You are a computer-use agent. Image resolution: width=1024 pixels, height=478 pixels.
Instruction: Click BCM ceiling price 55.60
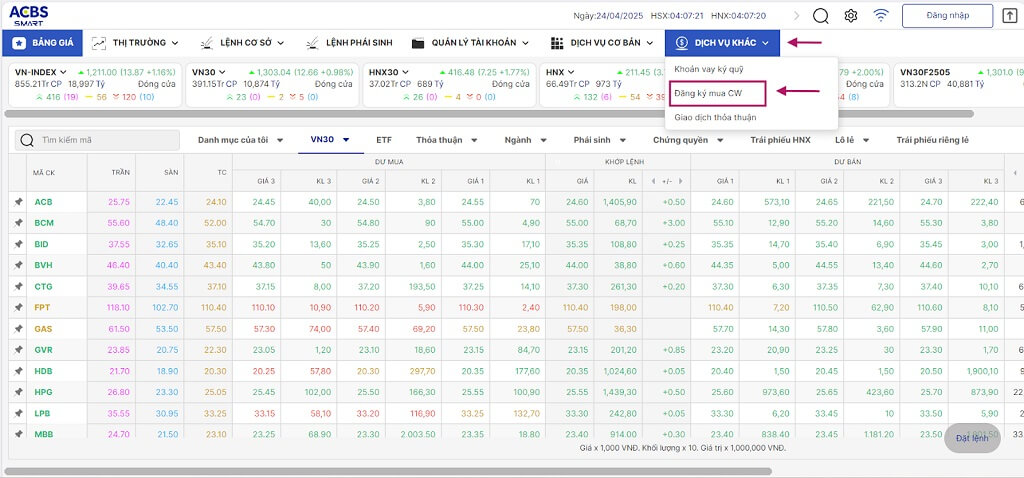tap(119, 223)
